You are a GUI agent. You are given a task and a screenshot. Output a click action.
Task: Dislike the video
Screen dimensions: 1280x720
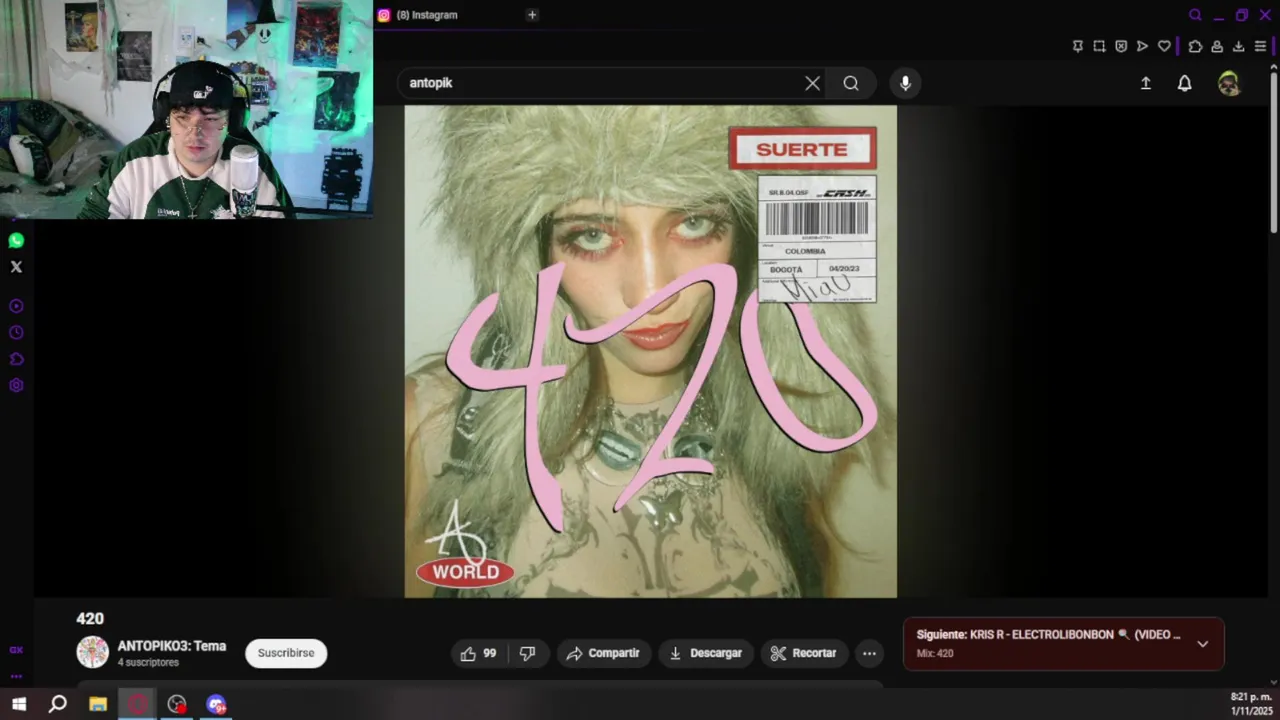click(x=527, y=653)
